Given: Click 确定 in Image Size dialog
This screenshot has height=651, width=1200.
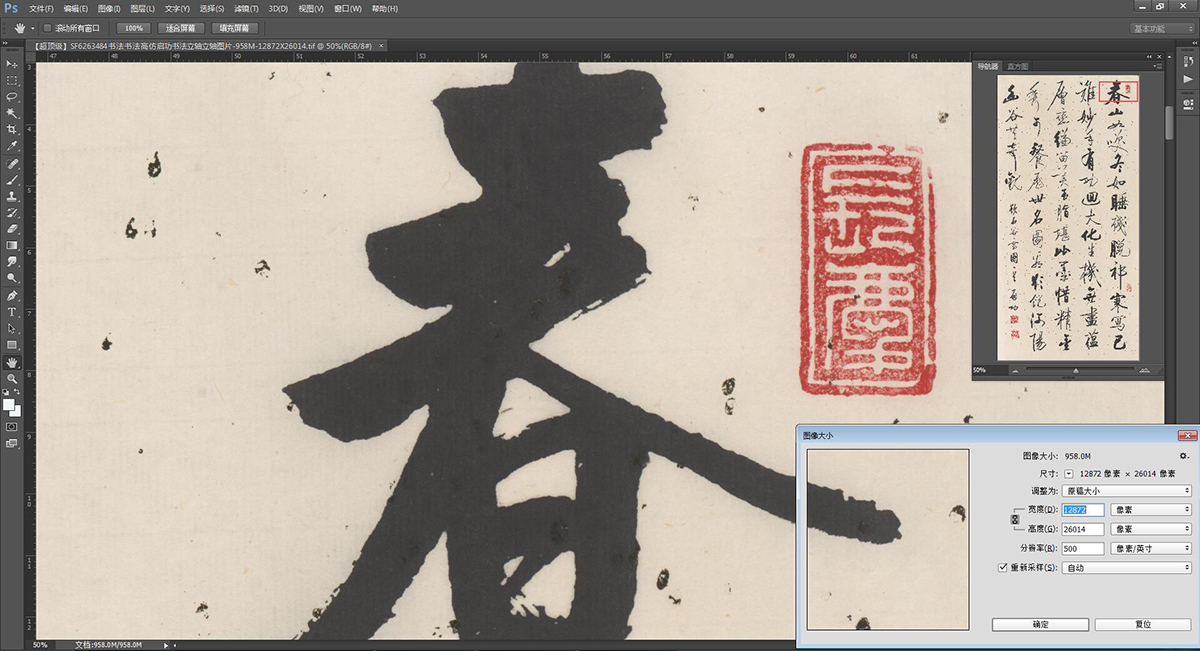Looking at the screenshot, I should pyautogui.click(x=1040, y=624).
